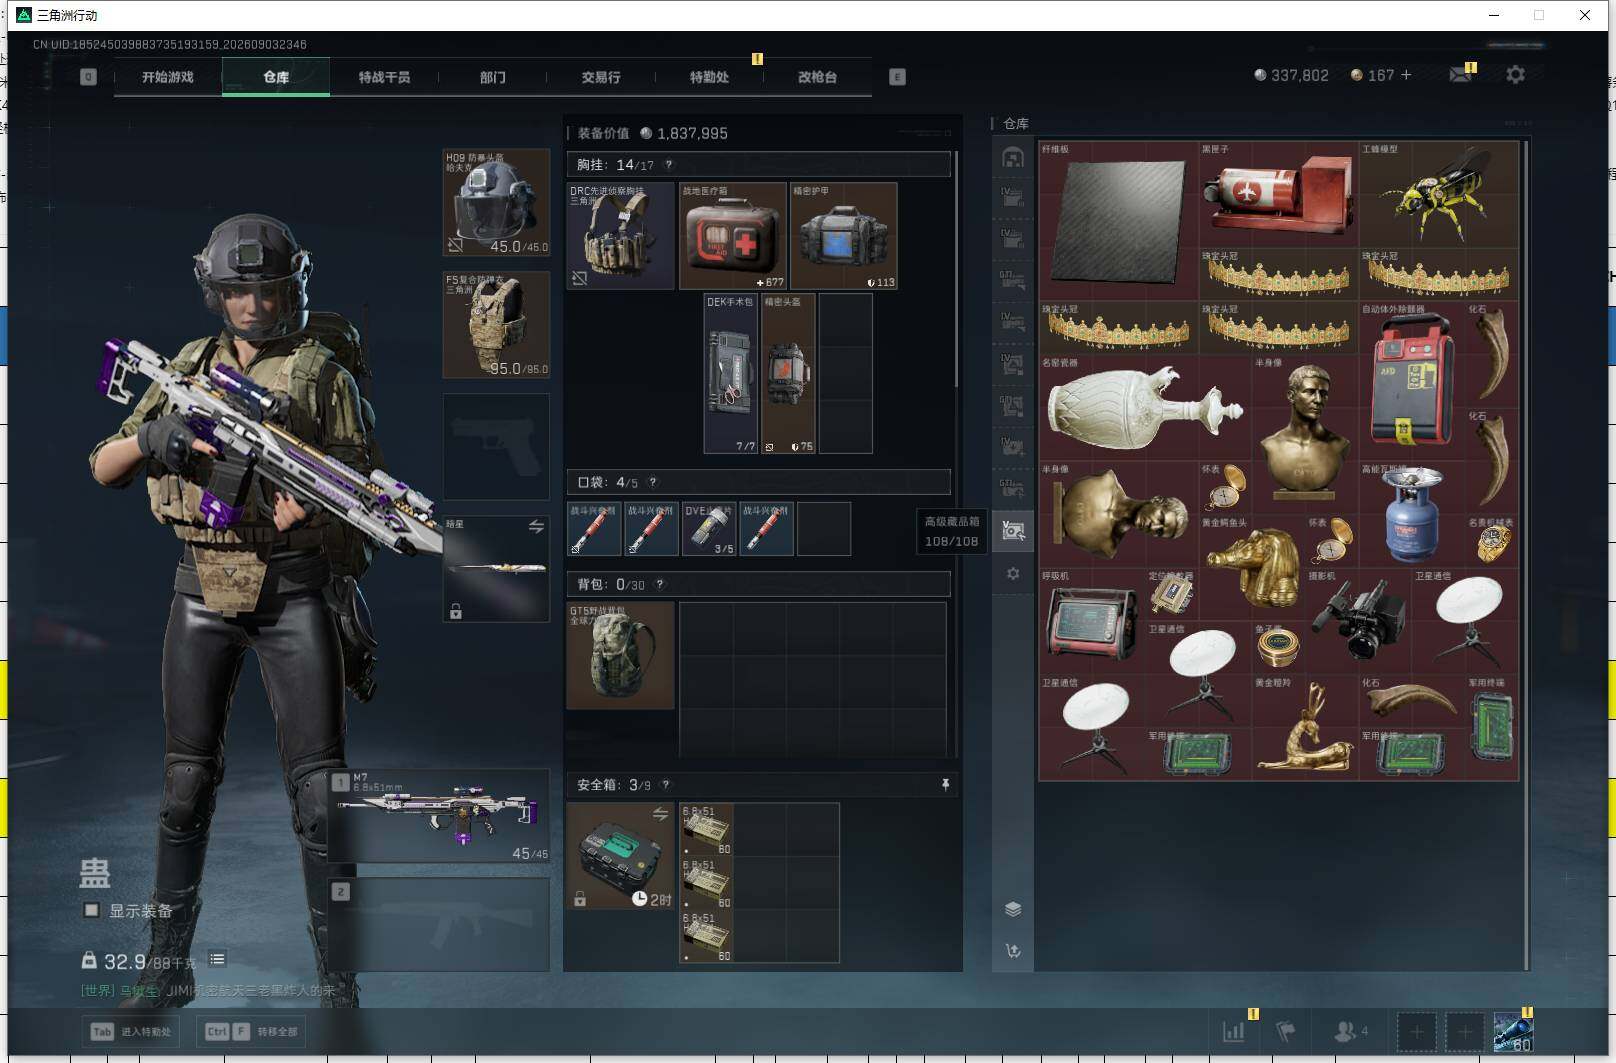
Task: Click the stack layers icon in sidebar
Action: pos(1013,909)
